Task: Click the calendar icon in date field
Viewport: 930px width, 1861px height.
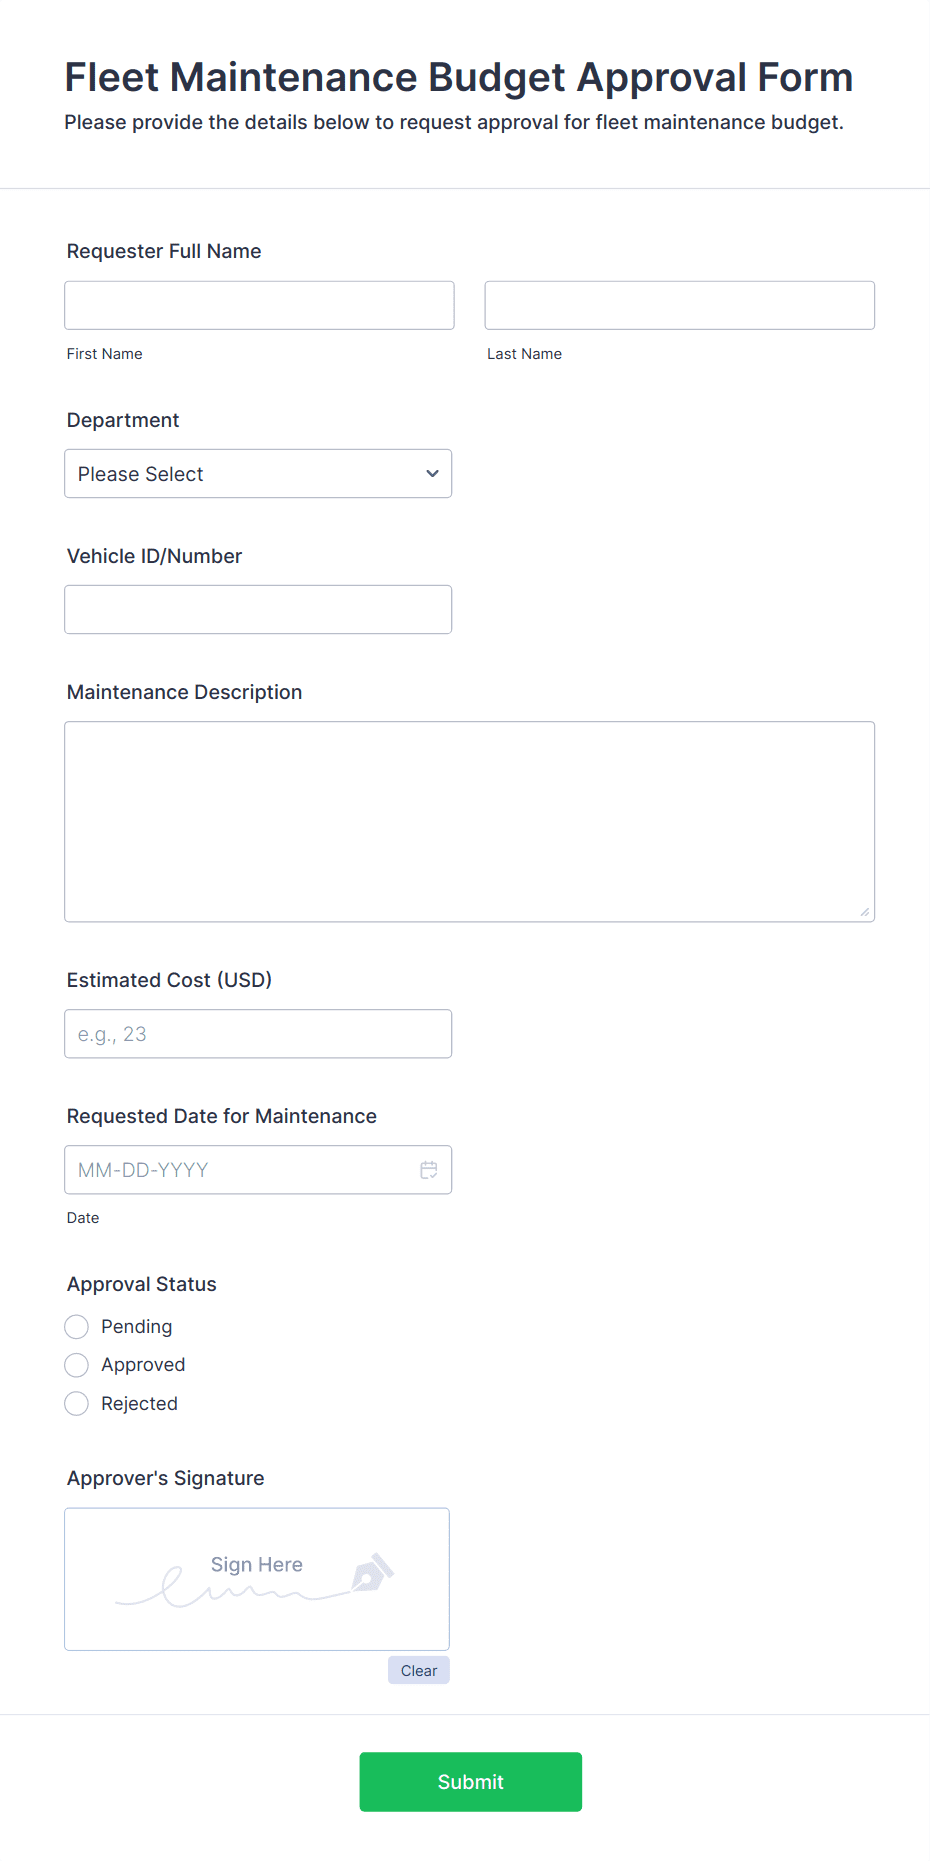Action: tap(429, 1170)
